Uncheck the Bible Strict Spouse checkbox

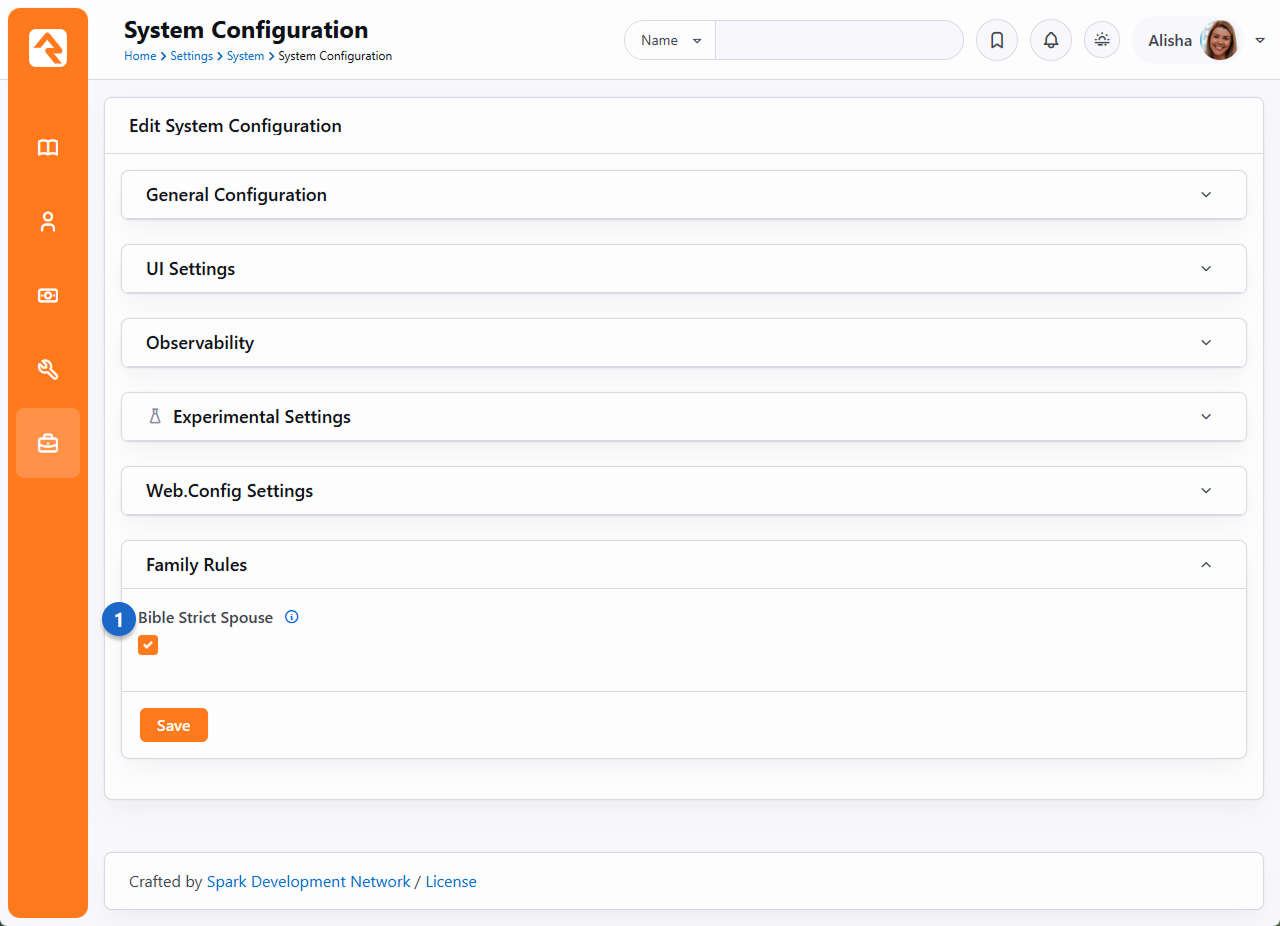point(148,645)
